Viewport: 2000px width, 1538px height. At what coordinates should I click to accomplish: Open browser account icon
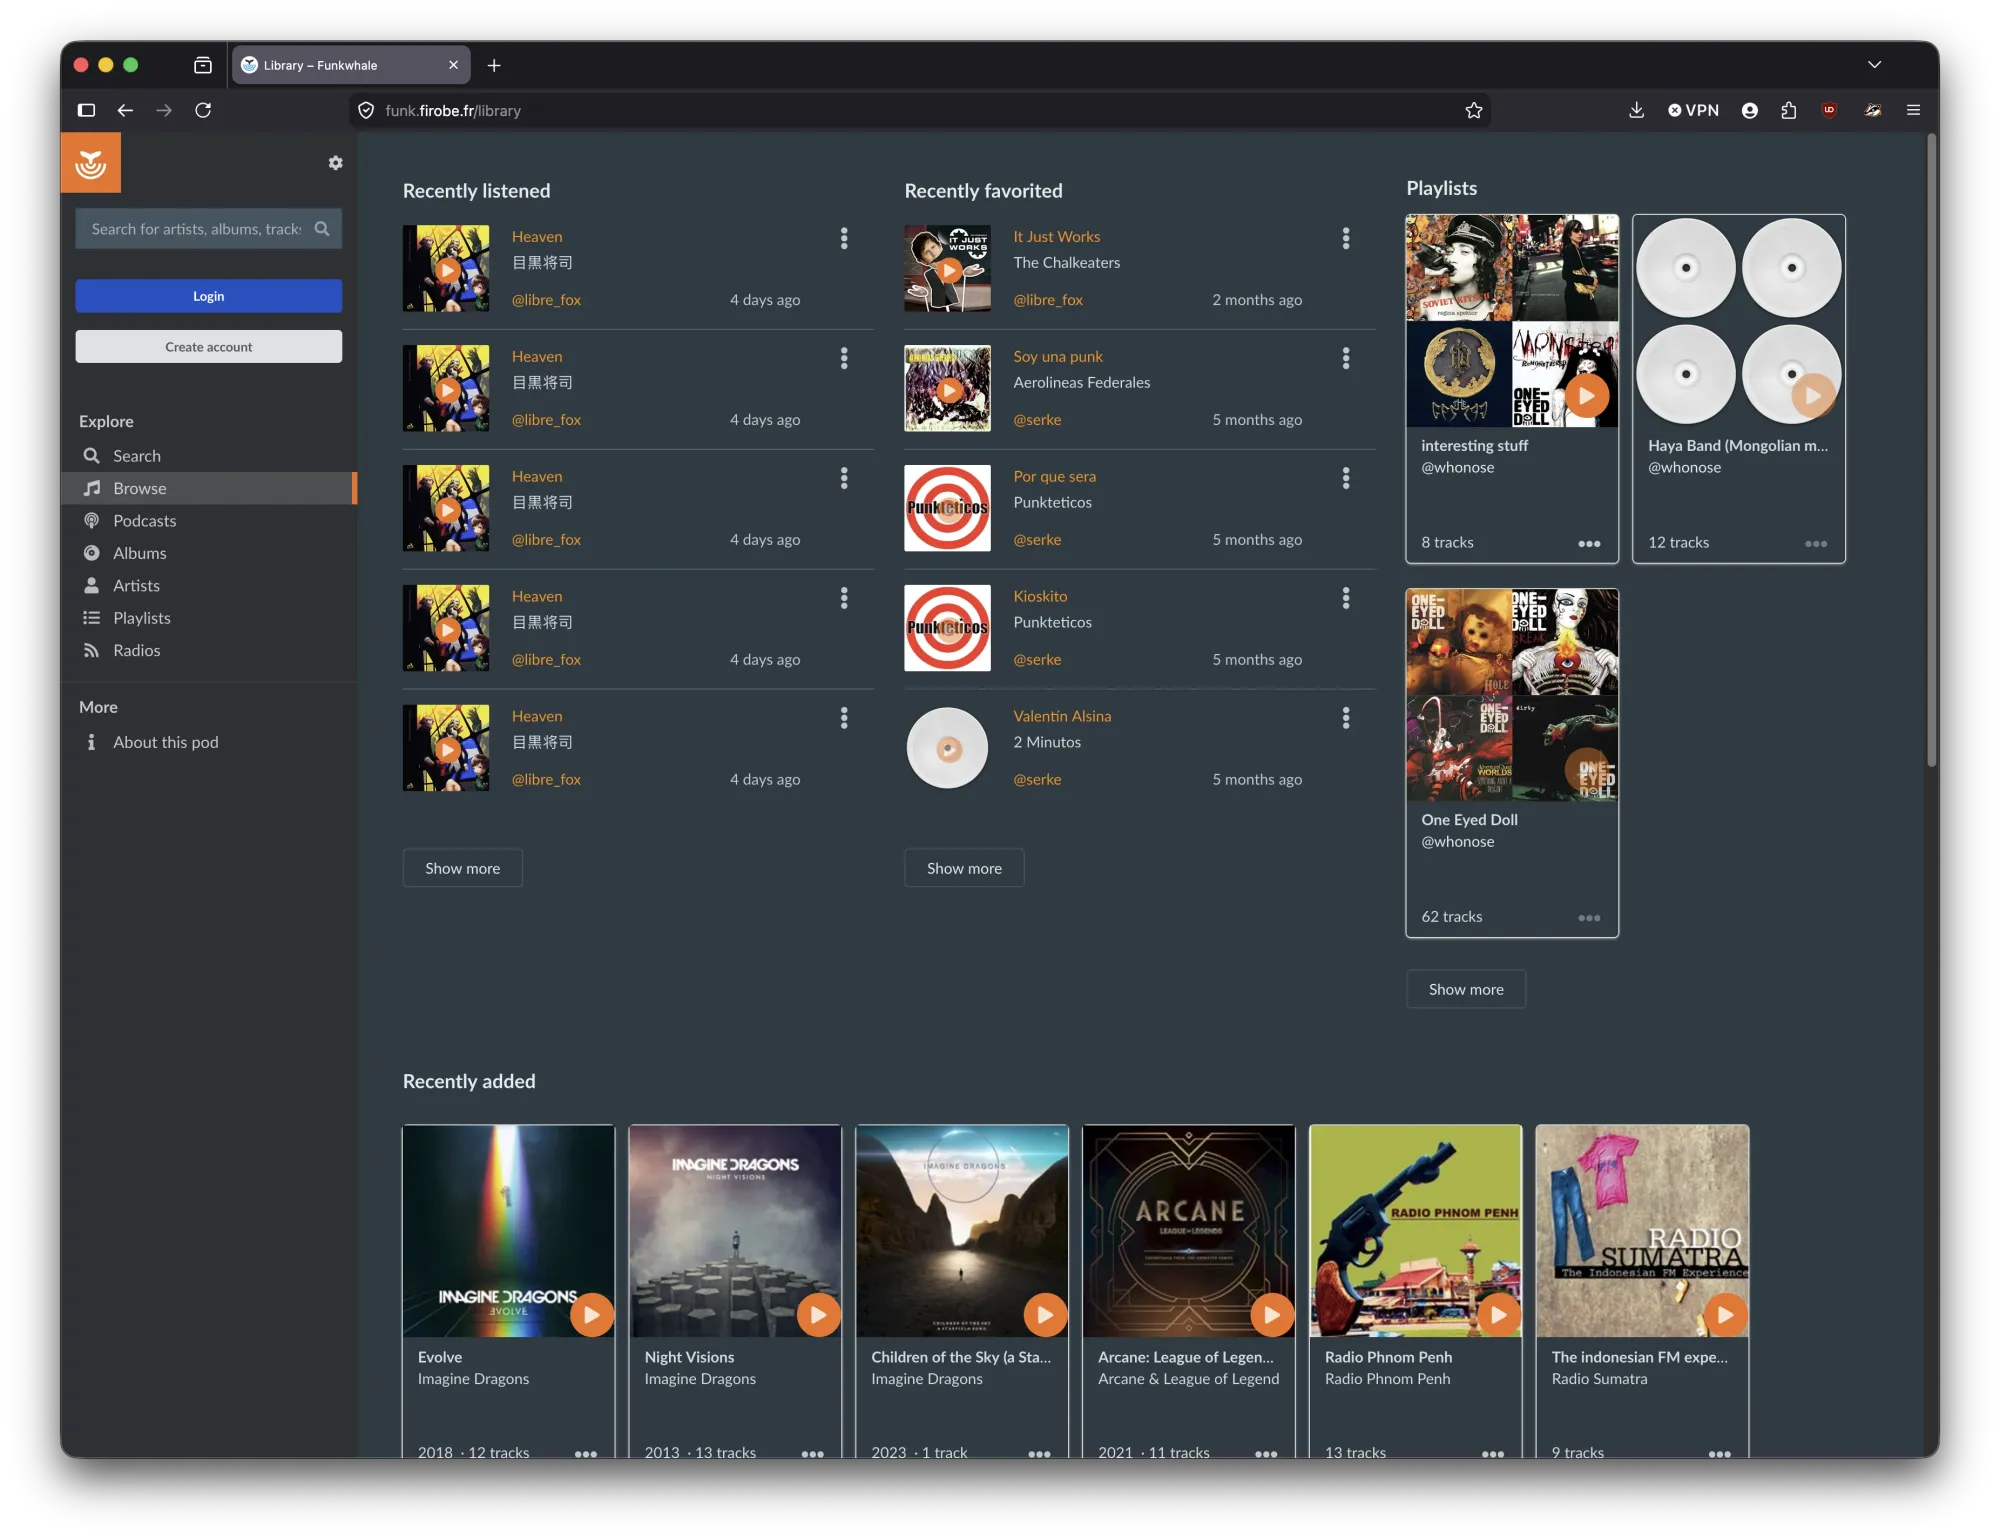[x=1750, y=110]
